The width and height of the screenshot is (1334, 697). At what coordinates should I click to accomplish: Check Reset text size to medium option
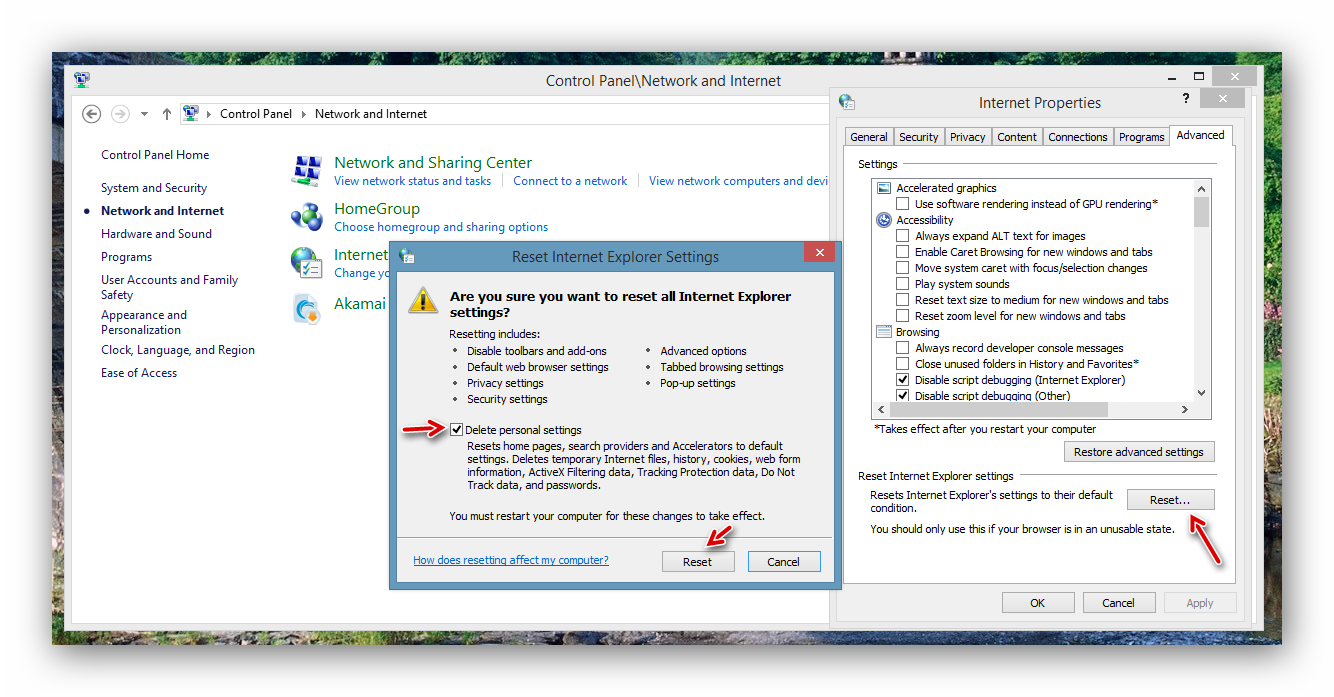903,300
